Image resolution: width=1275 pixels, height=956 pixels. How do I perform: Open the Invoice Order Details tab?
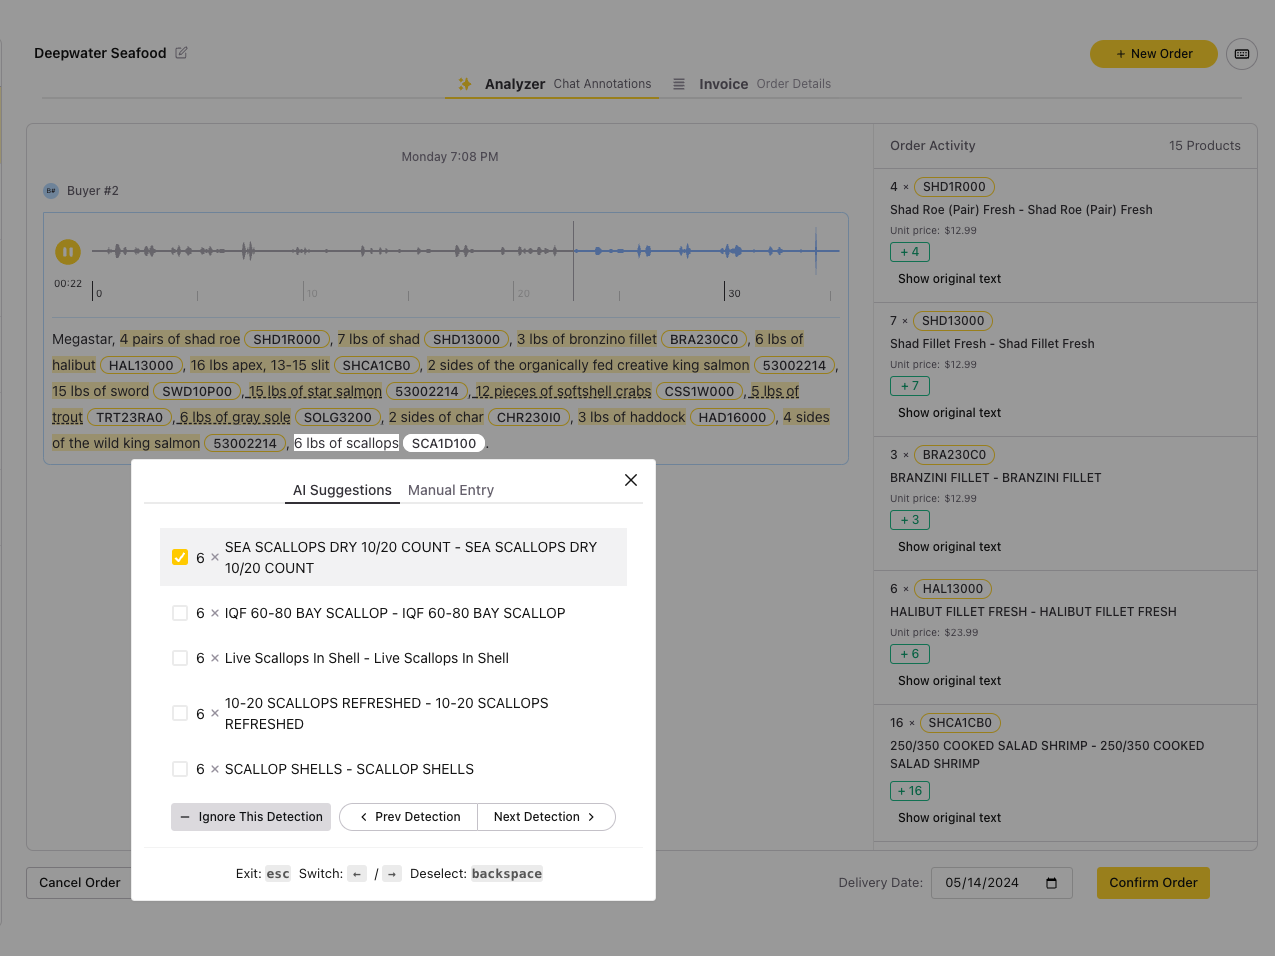point(752,84)
